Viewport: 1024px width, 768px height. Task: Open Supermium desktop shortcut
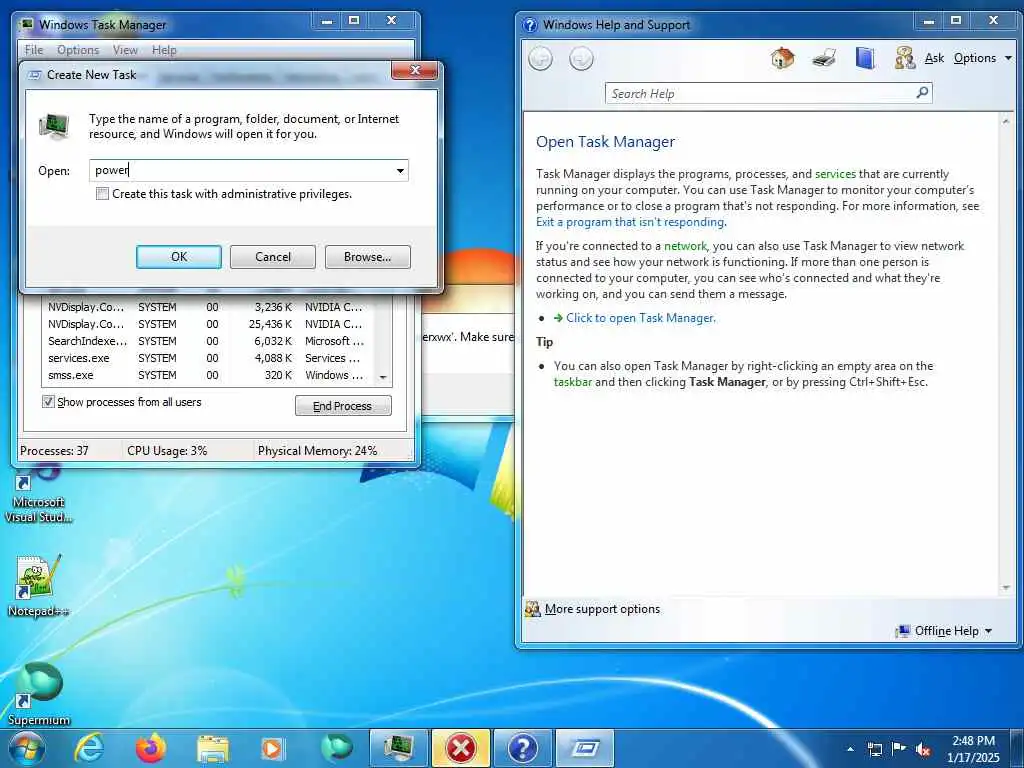[39, 694]
